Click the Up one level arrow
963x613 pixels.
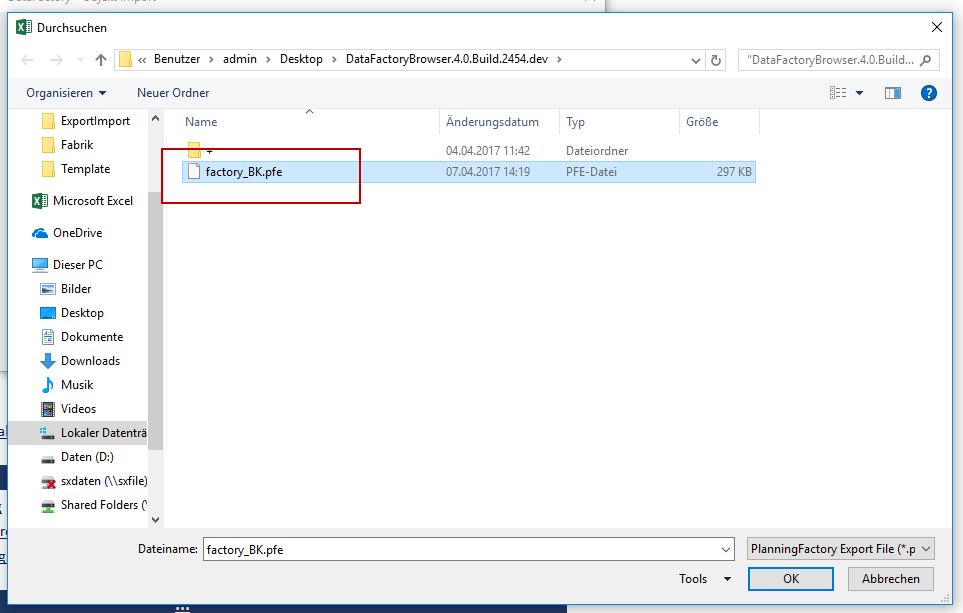[x=101, y=60]
